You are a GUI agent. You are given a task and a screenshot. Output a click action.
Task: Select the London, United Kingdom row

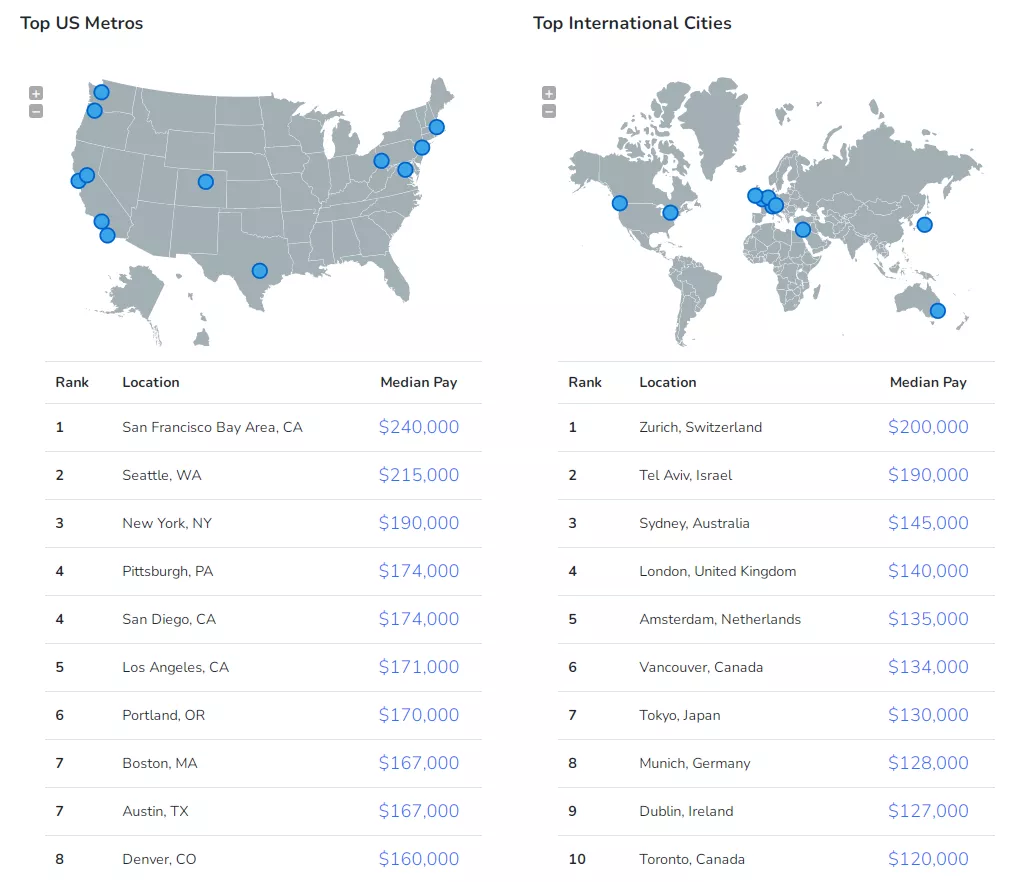pos(776,572)
